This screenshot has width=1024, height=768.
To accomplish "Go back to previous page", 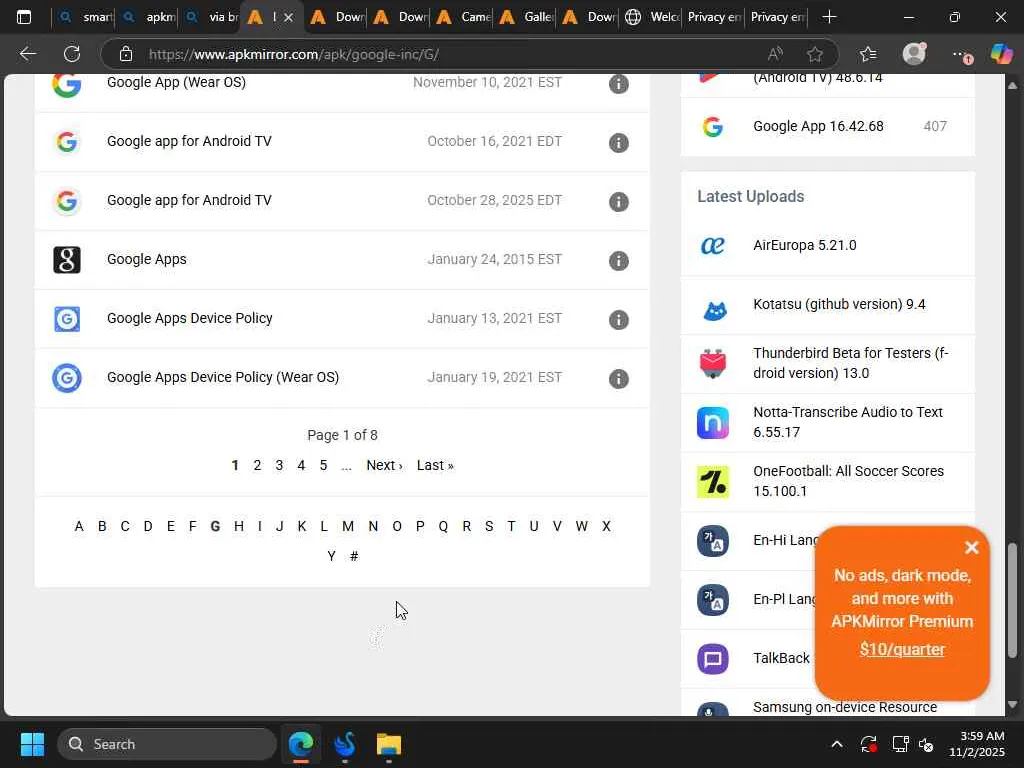I will tap(27, 54).
